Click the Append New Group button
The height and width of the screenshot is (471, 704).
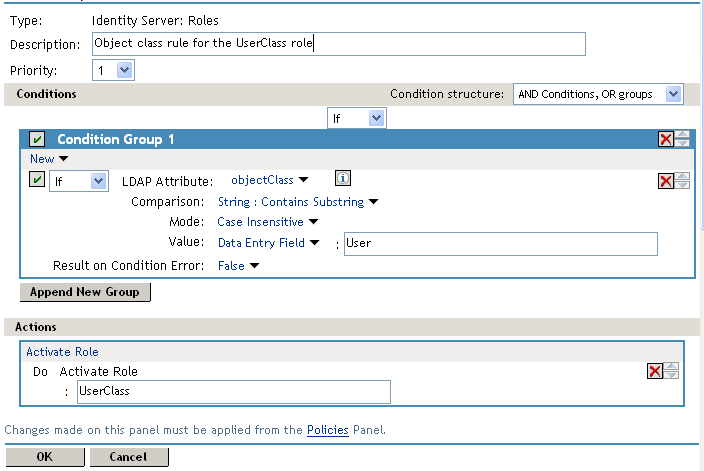coord(85,292)
